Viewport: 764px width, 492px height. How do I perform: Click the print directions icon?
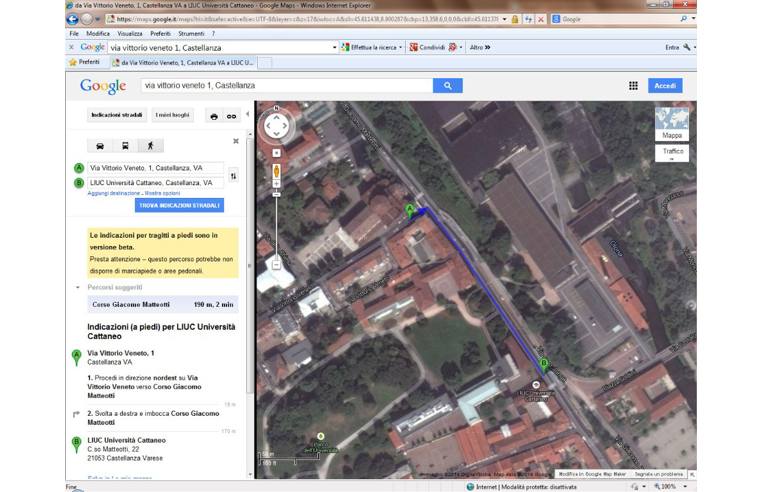click(x=213, y=116)
